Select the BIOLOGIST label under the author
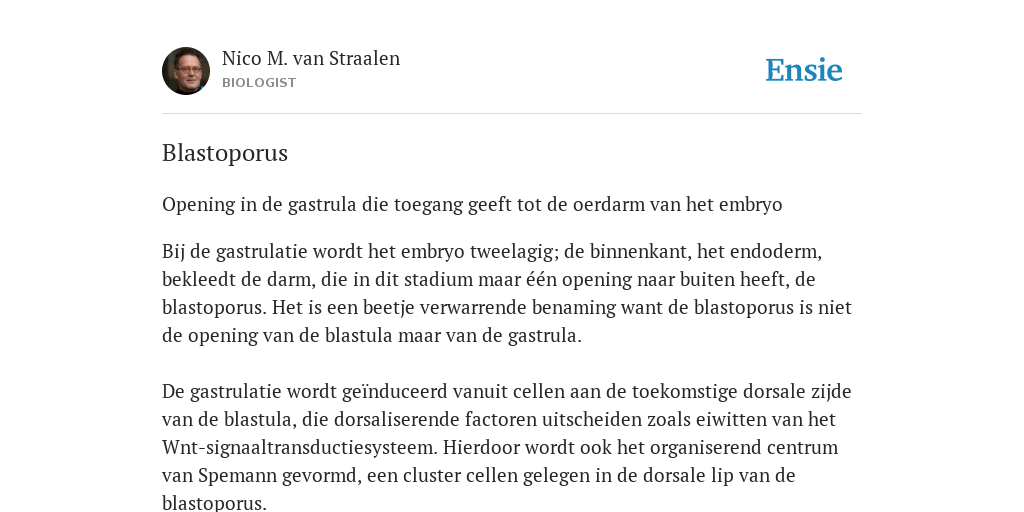This screenshot has height=512, width=1024. (259, 83)
